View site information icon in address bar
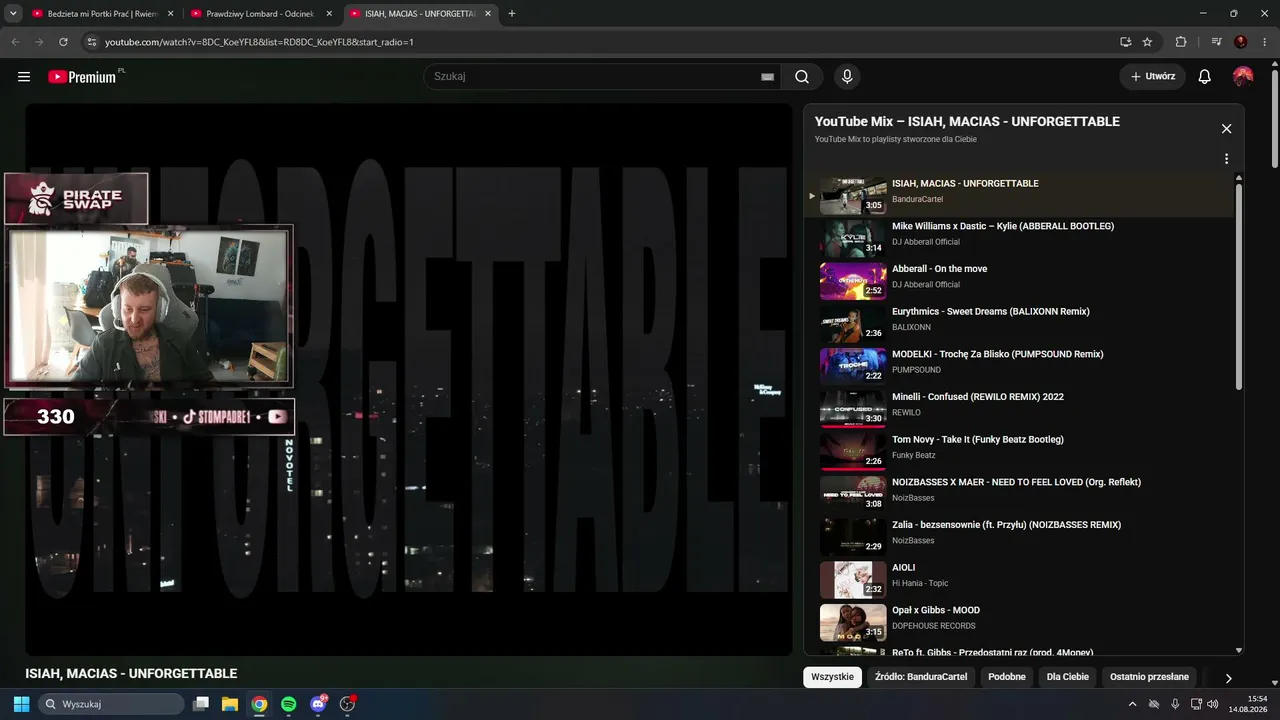 point(91,42)
